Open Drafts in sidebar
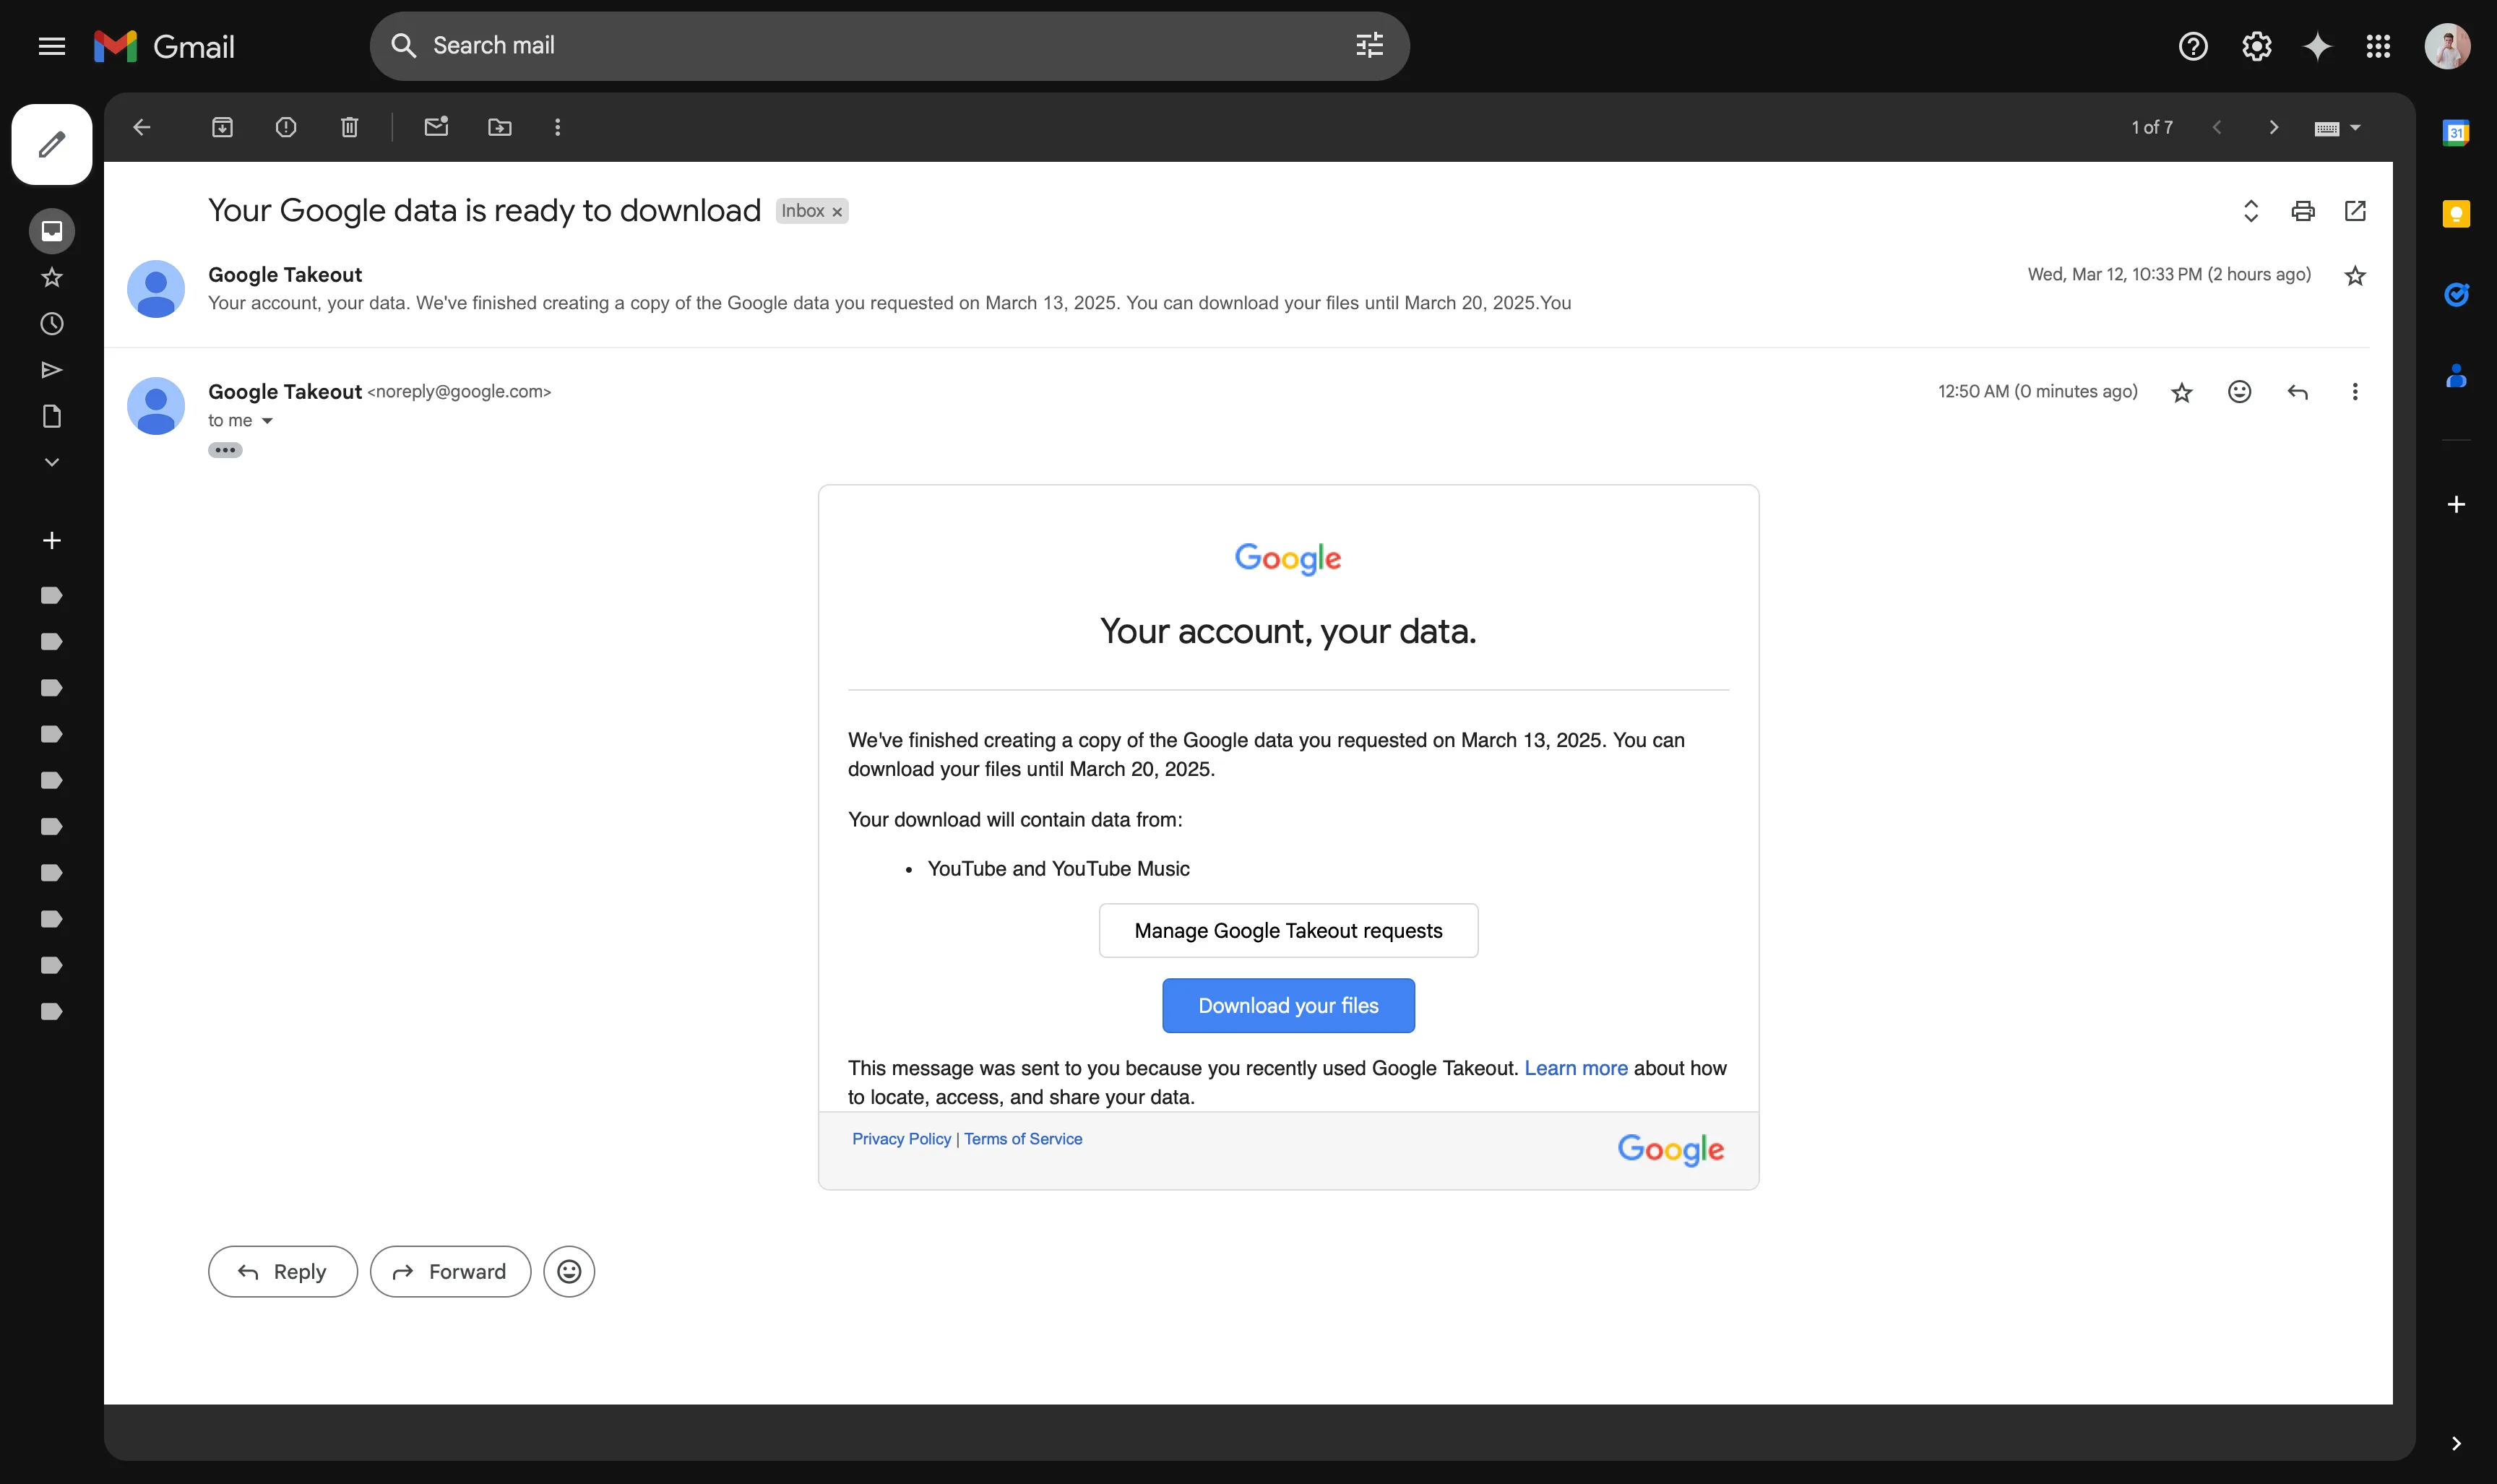2497x1484 pixels. 52,416
